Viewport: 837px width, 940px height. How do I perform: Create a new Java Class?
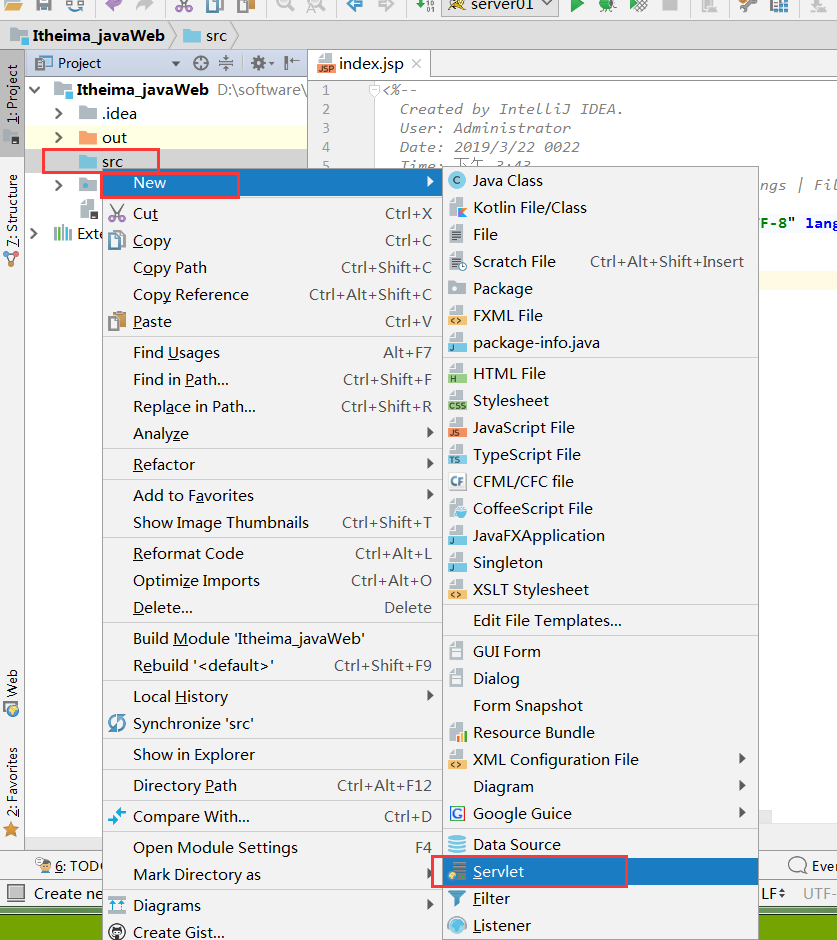(x=600, y=180)
